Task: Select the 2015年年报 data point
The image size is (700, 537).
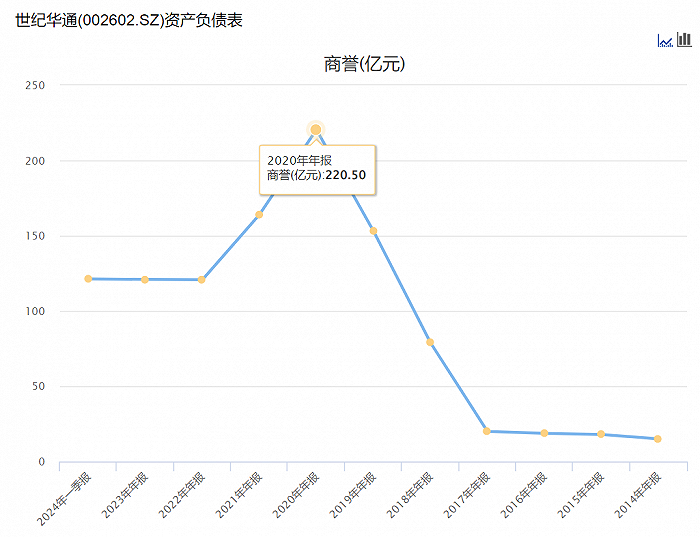Action: coord(601,434)
